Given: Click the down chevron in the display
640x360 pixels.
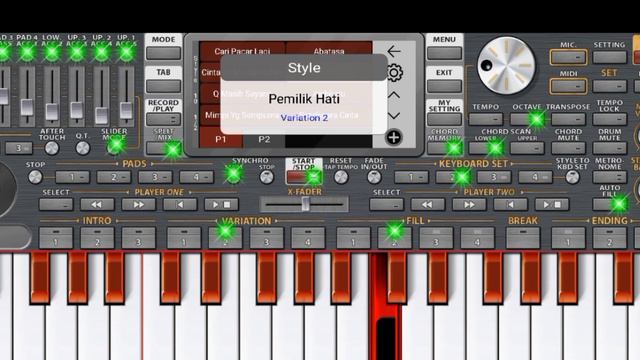Looking at the screenshot, I should tap(394, 116).
